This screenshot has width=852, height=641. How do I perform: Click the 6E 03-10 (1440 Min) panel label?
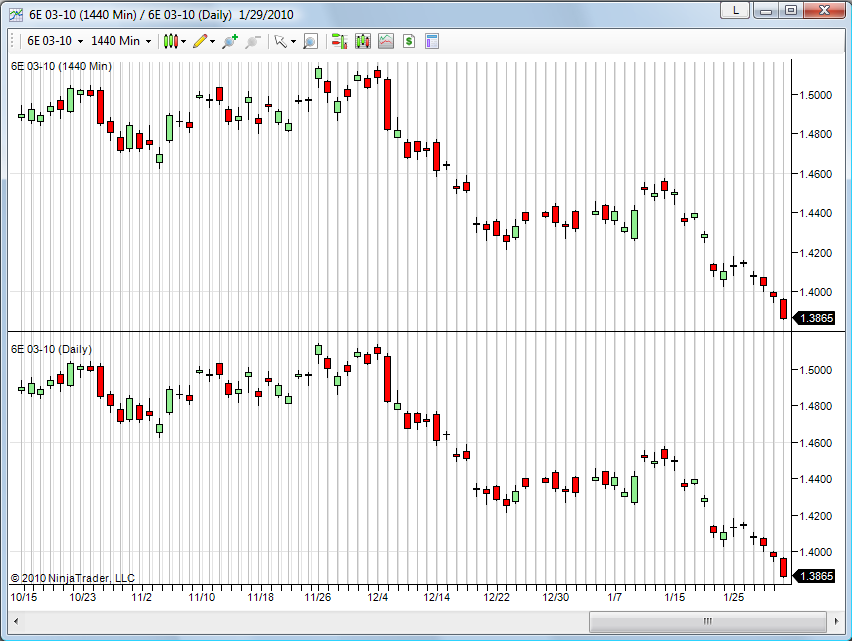pyautogui.click(x=61, y=66)
